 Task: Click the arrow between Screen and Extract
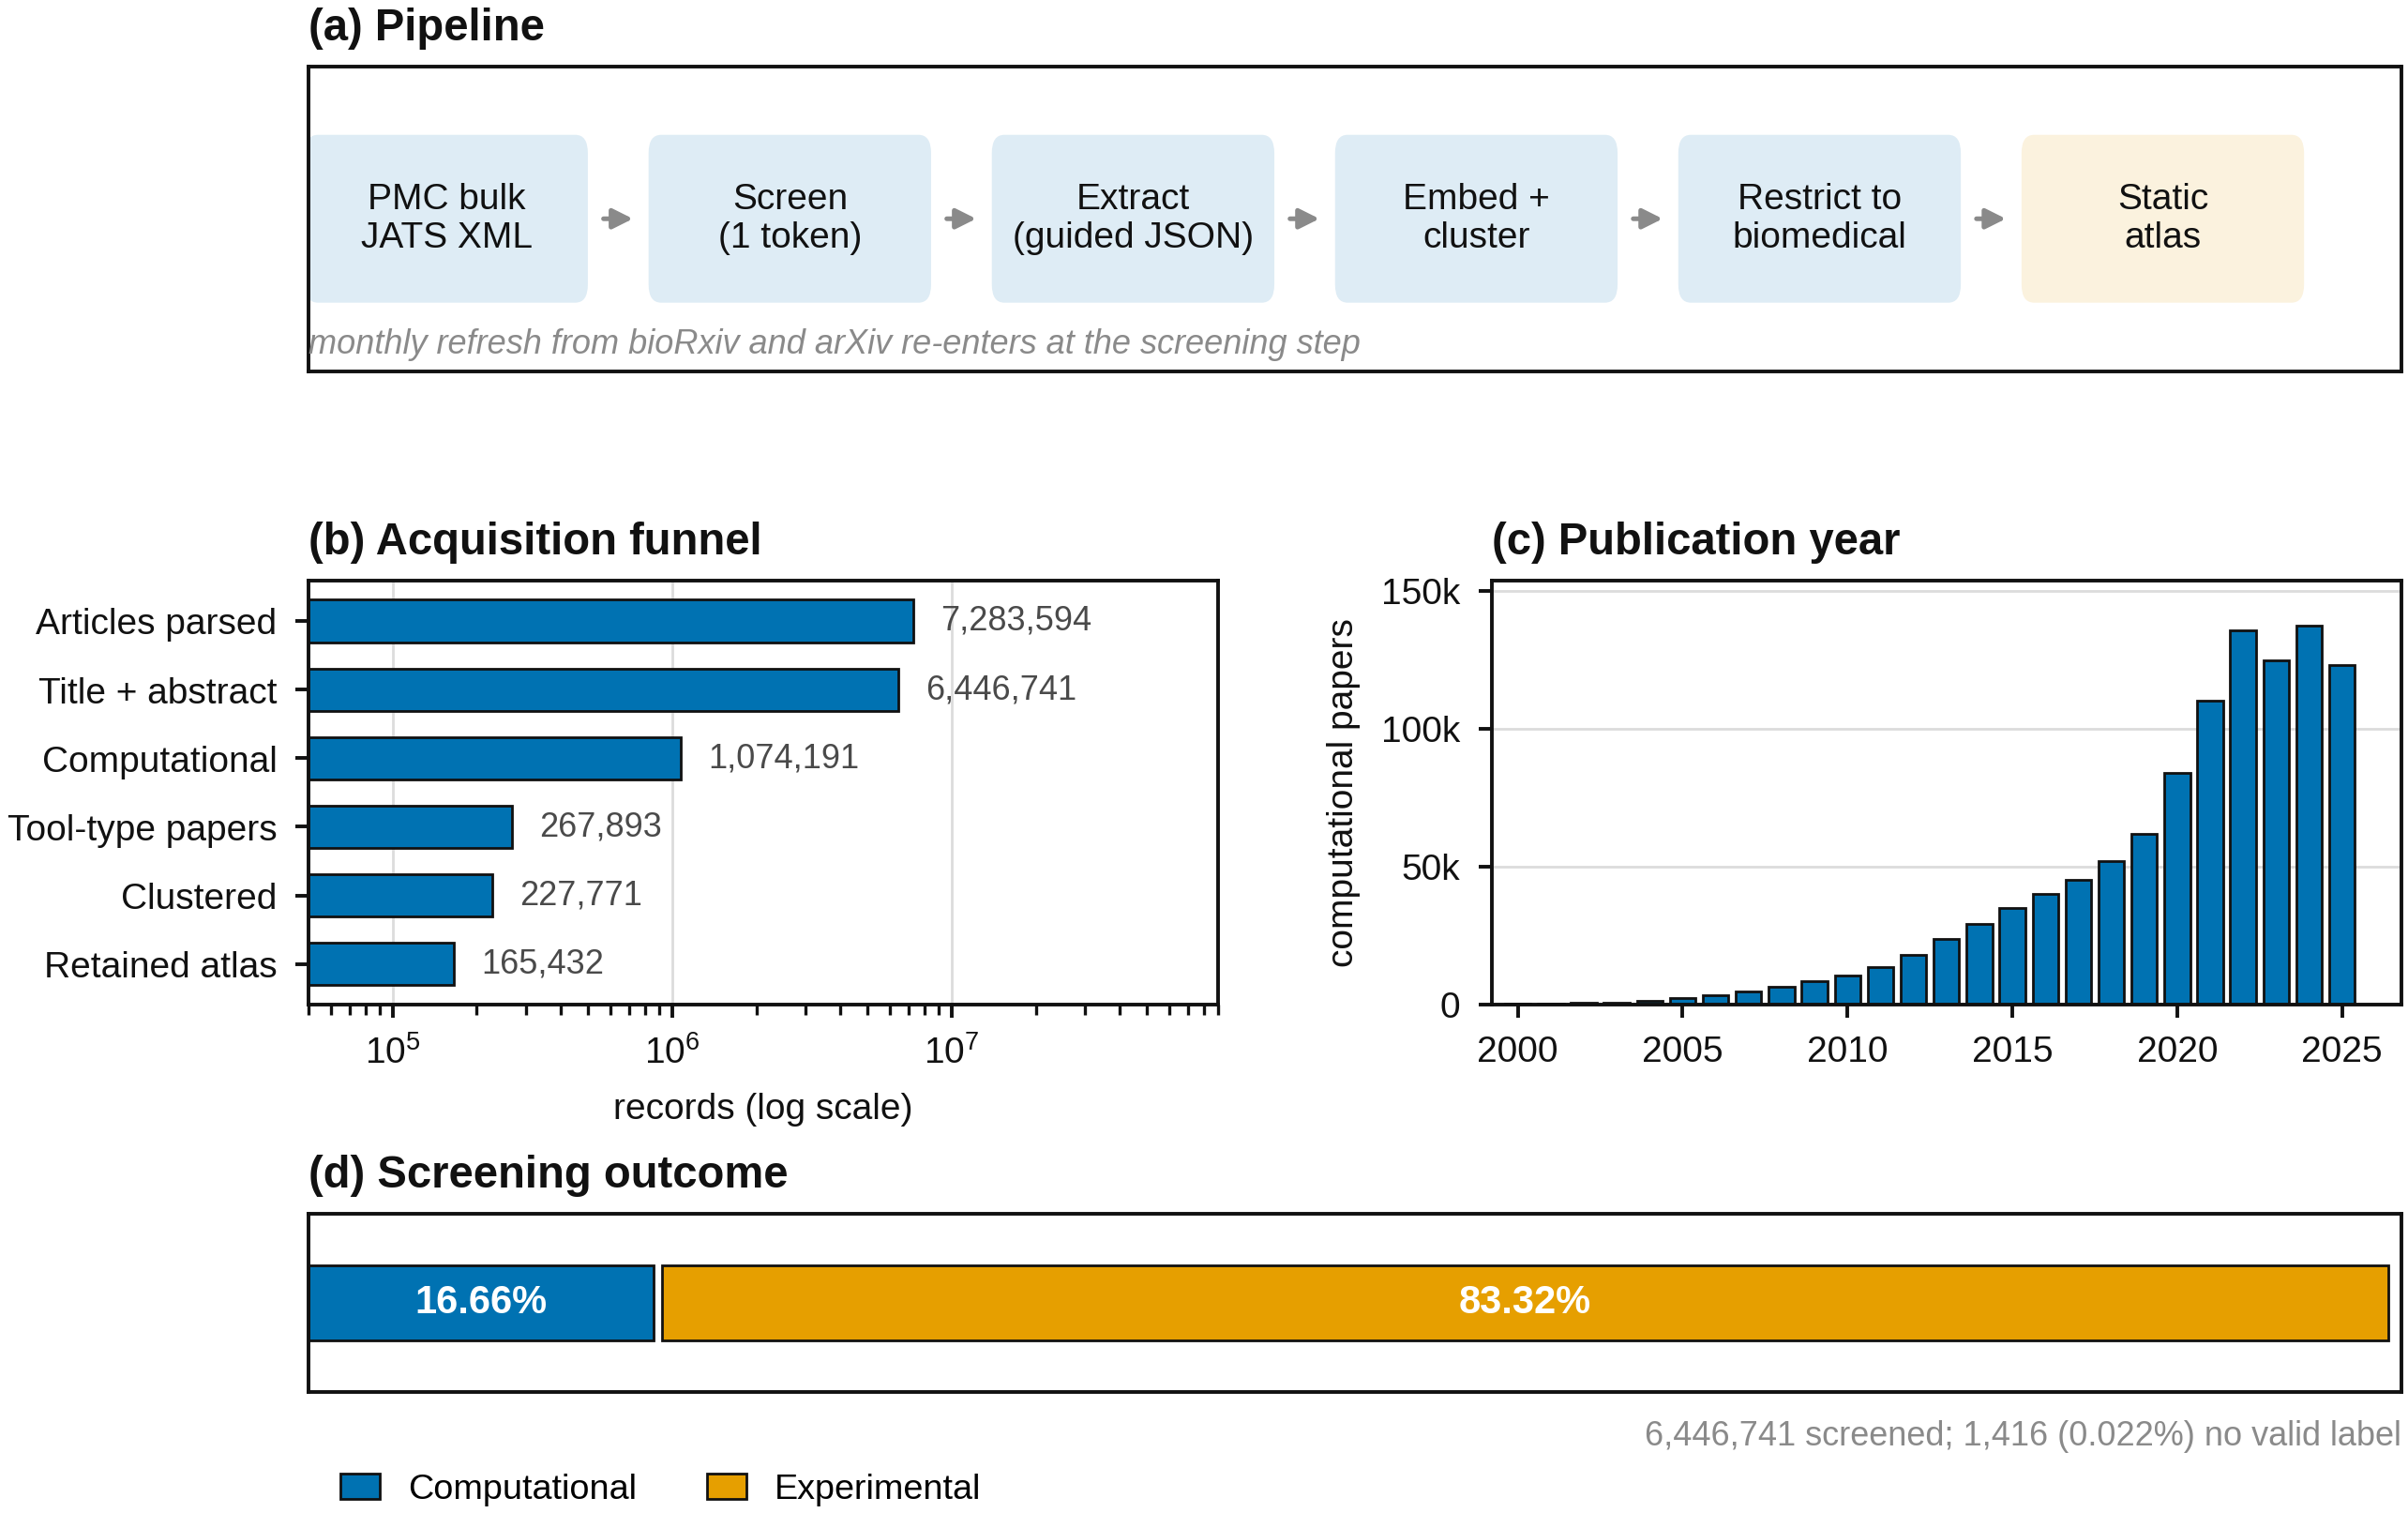[960, 218]
